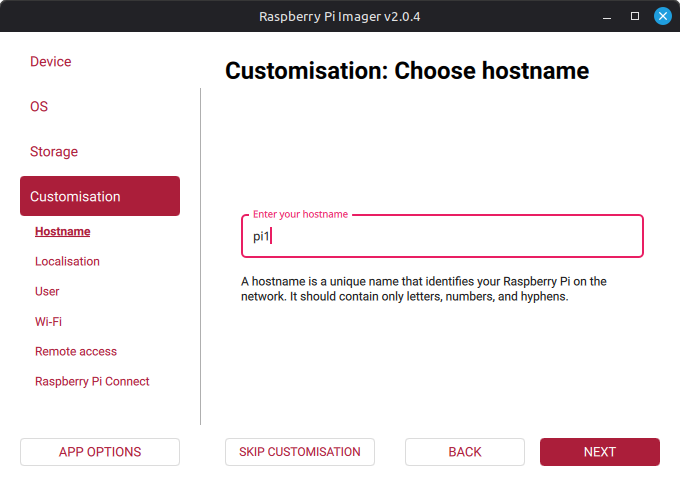
Task: Focus the hostname input field
Action: coord(442,237)
